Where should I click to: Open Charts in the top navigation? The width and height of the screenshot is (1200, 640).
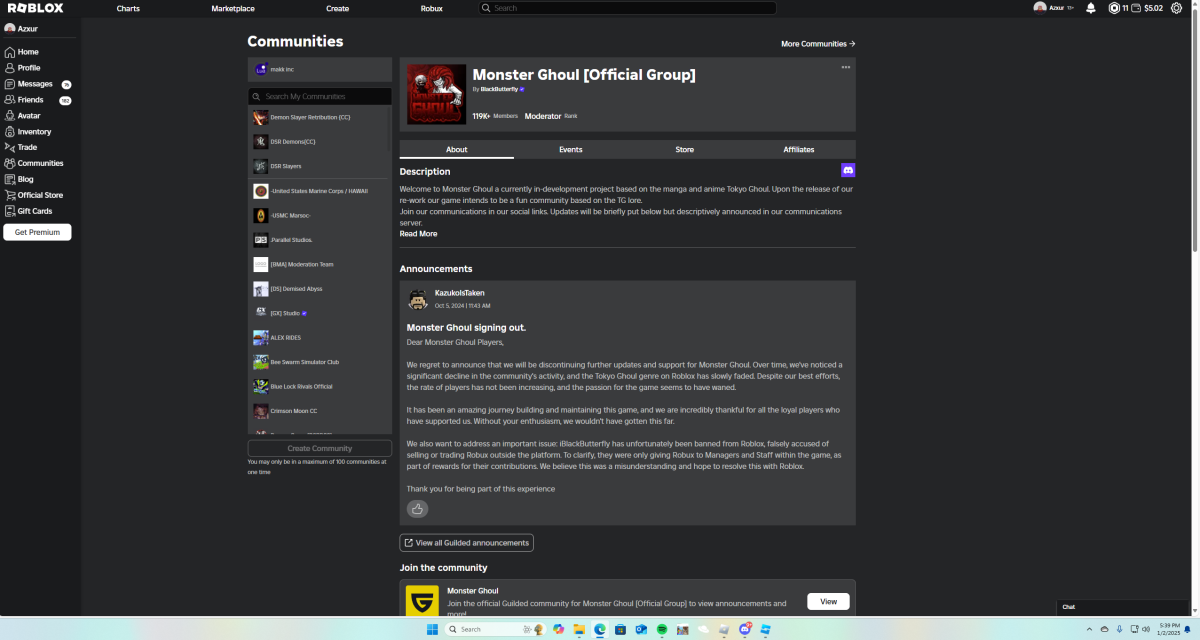(128, 8)
